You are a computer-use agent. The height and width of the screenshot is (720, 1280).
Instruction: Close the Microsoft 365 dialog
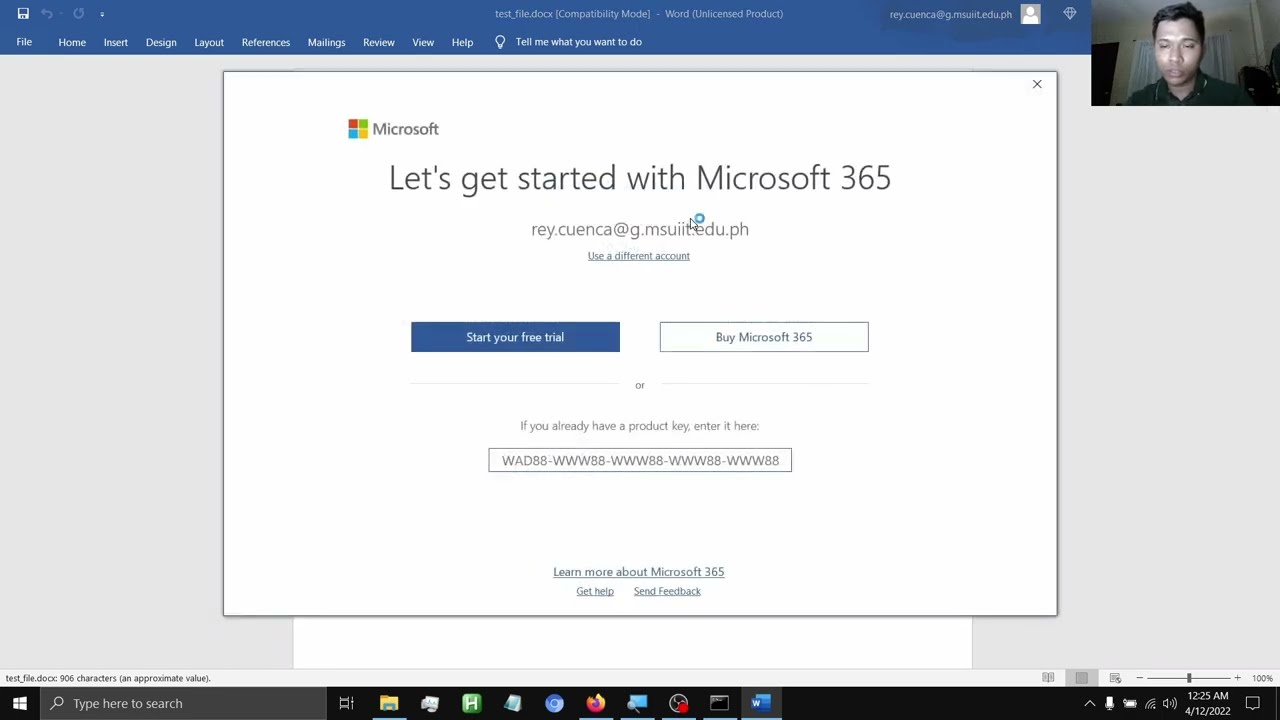1037,84
